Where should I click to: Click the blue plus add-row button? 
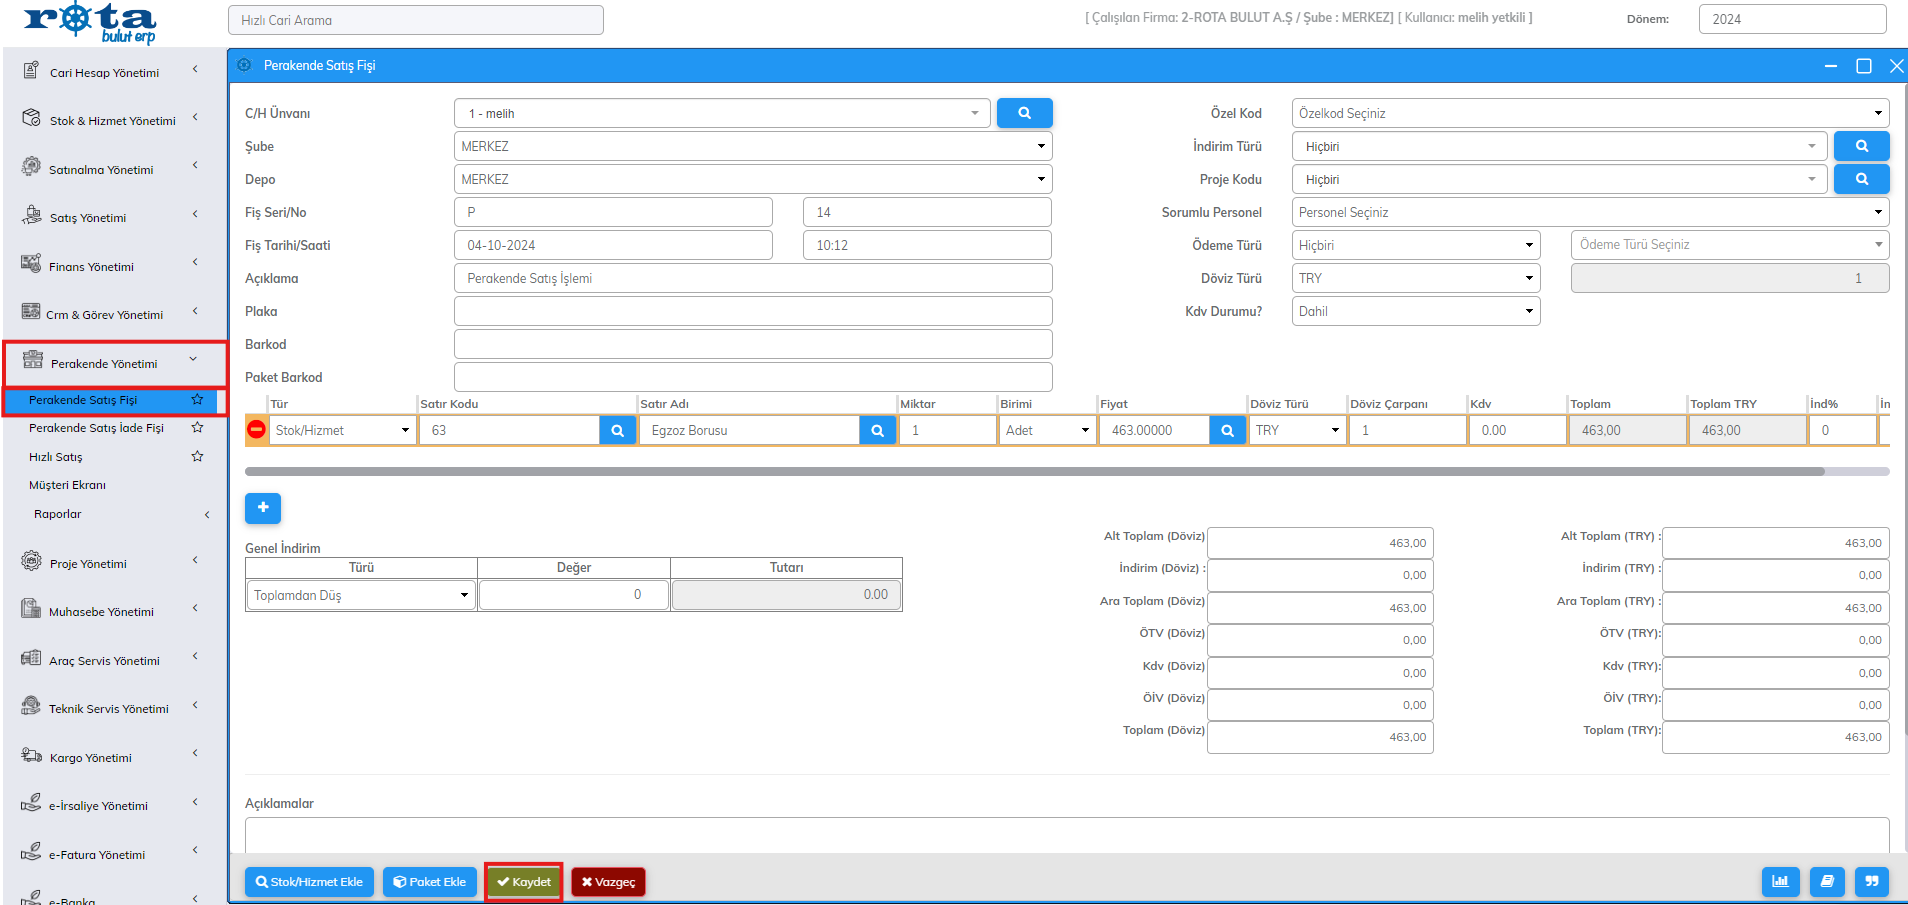coord(263,508)
